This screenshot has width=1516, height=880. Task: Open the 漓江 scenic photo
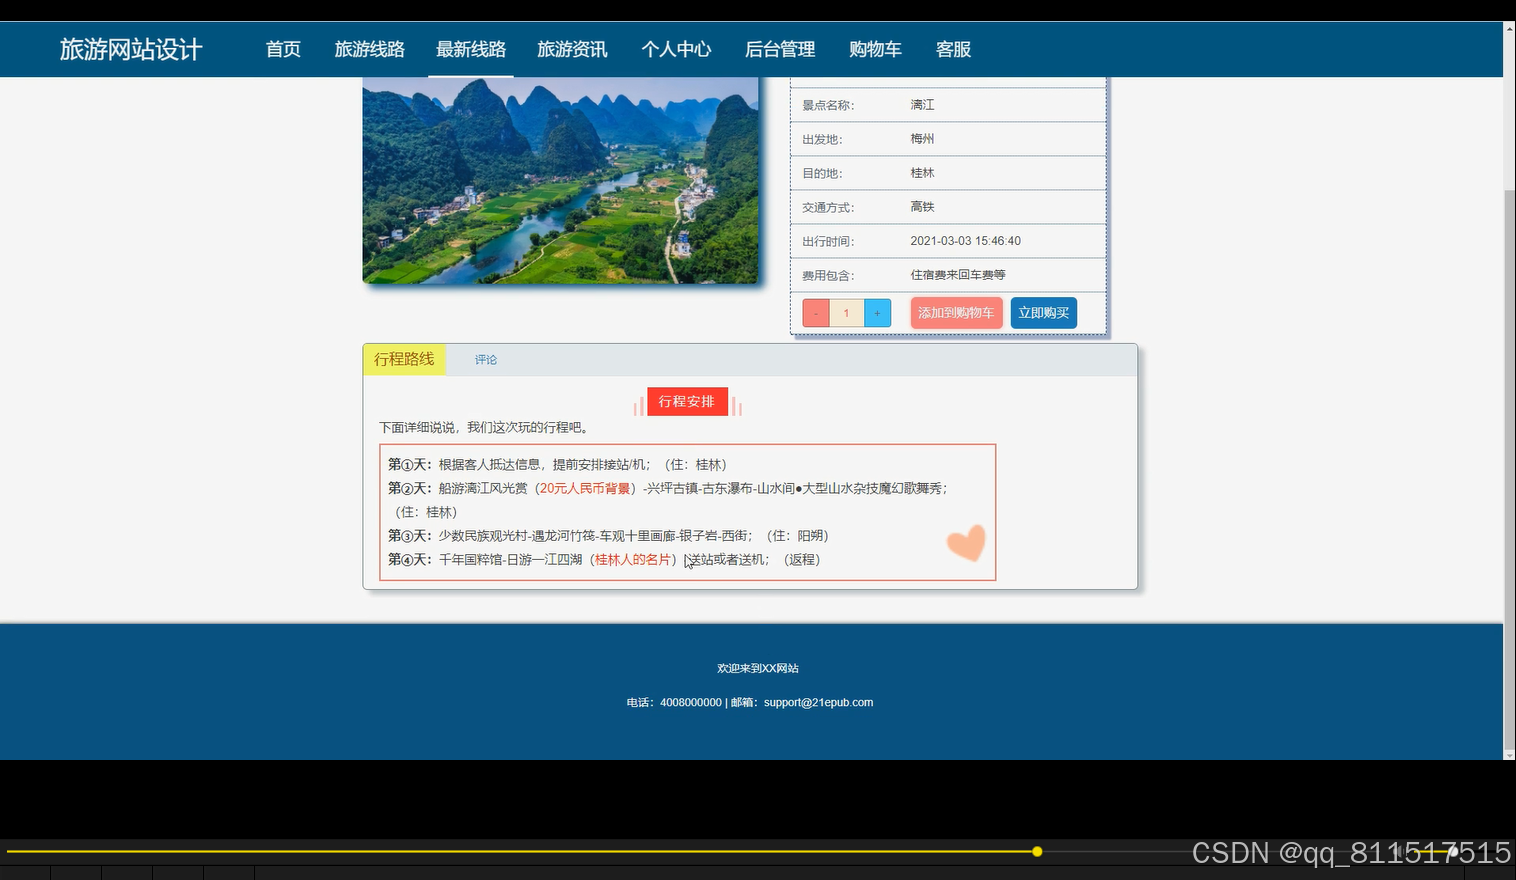tap(561, 180)
